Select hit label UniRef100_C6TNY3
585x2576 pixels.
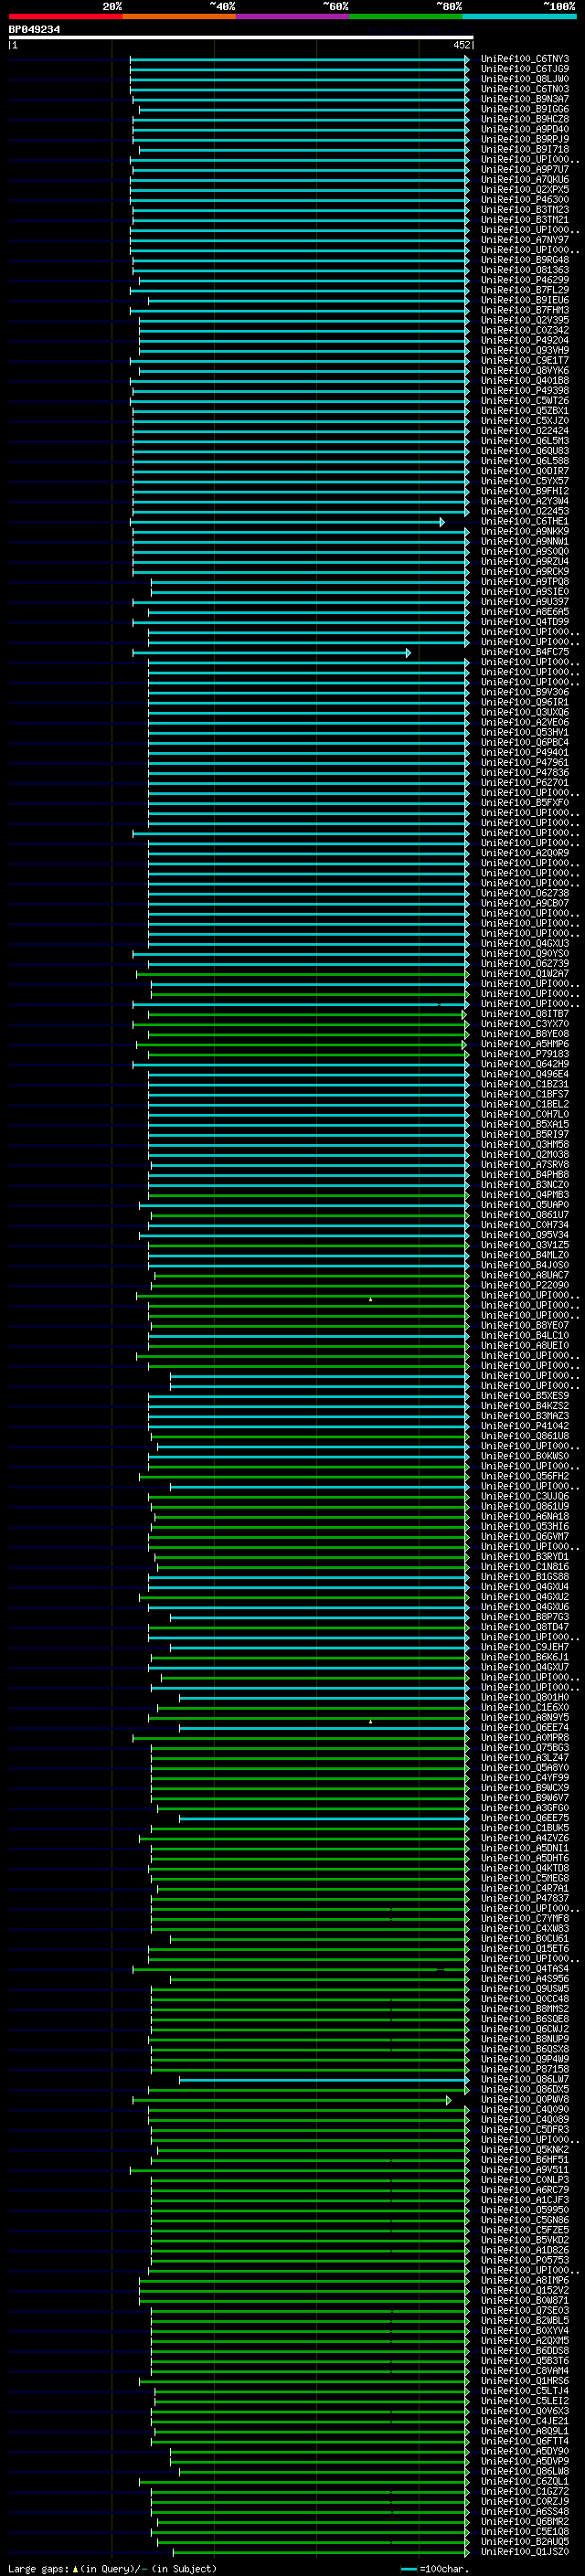point(525,59)
